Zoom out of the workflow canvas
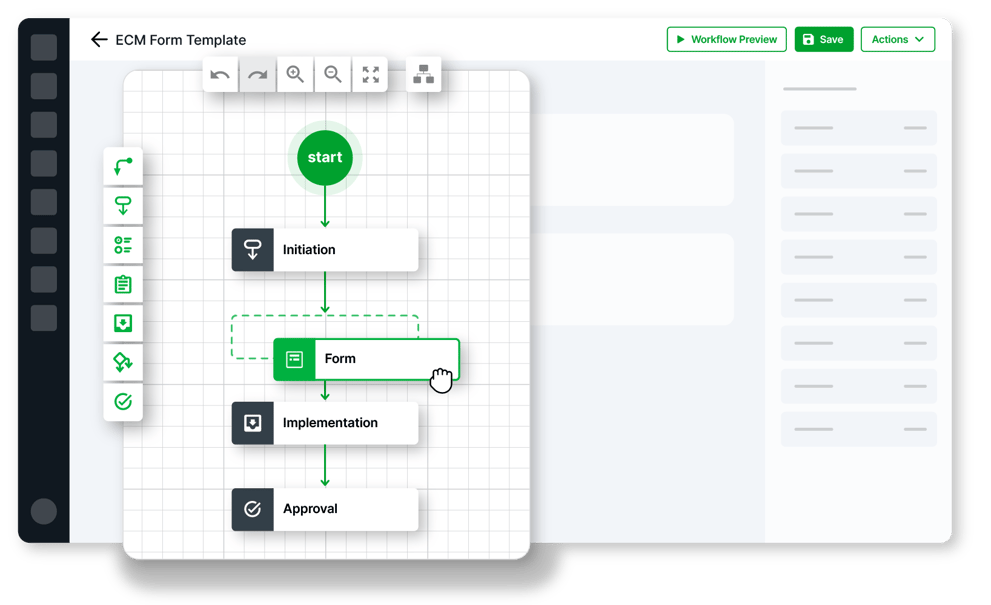This screenshot has height=605, width=991. 333,73
